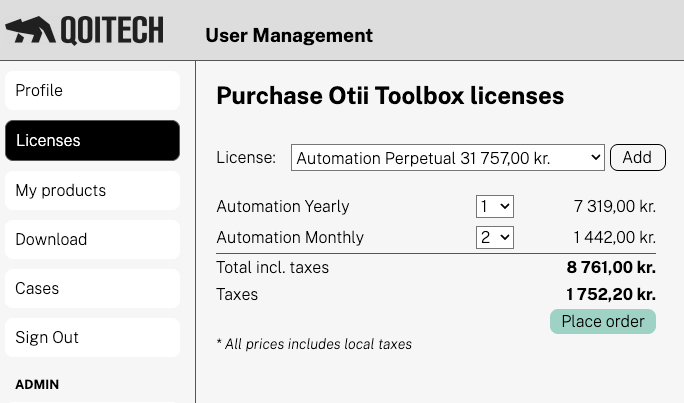684x403 pixels.
Task: Click the User Management heading
Action: pos(289,35)
